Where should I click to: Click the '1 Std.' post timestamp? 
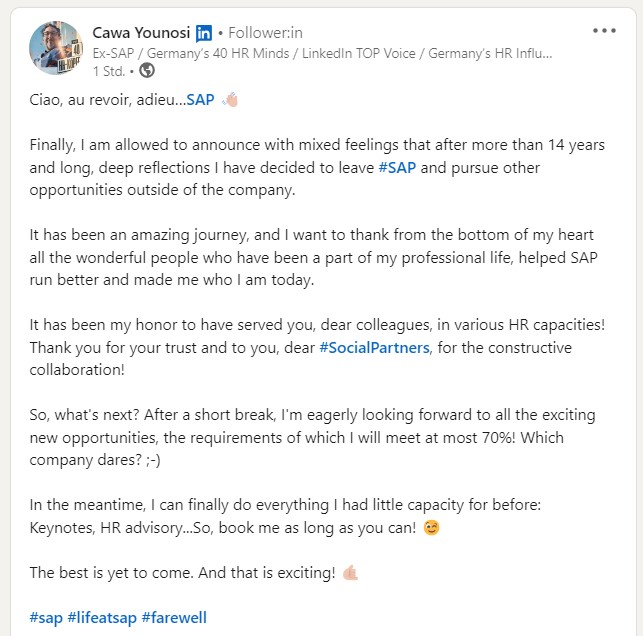click(109, 71)
